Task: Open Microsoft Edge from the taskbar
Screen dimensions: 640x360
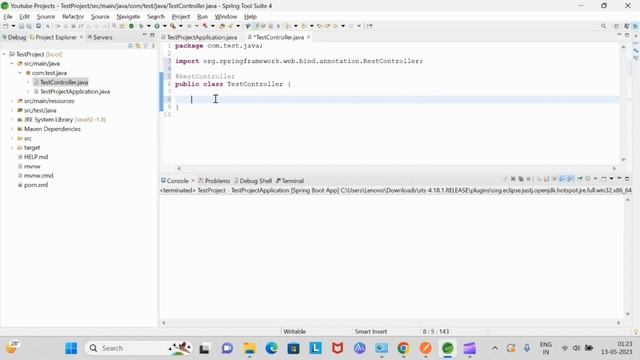Action: 271,348
